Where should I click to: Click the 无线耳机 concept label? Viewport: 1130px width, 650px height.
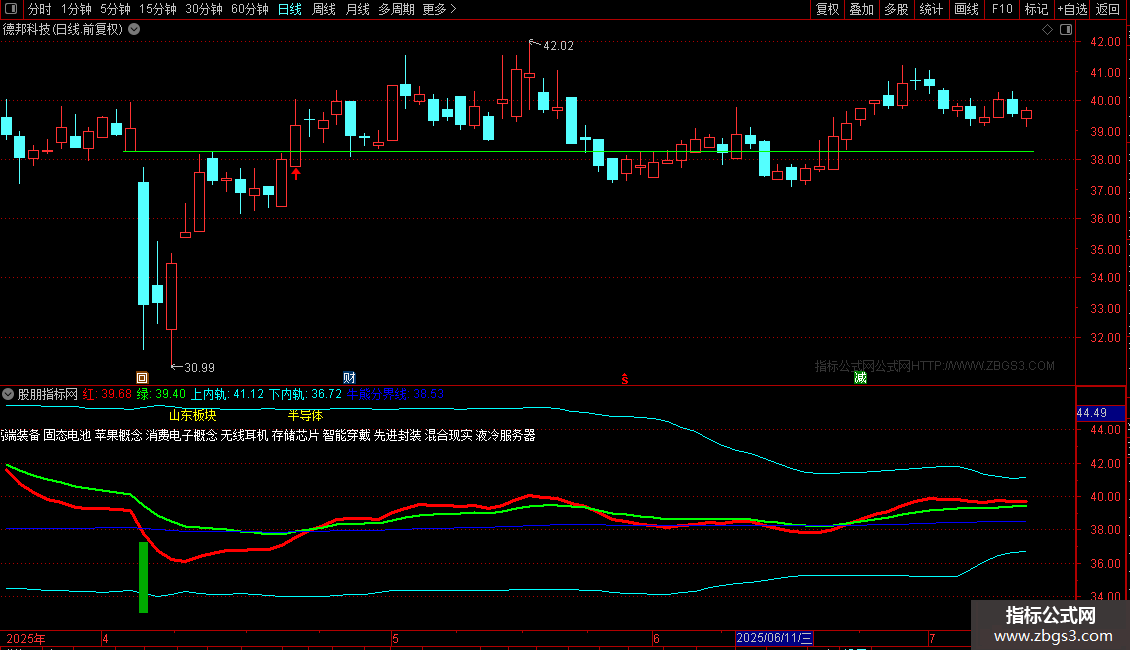244,435
